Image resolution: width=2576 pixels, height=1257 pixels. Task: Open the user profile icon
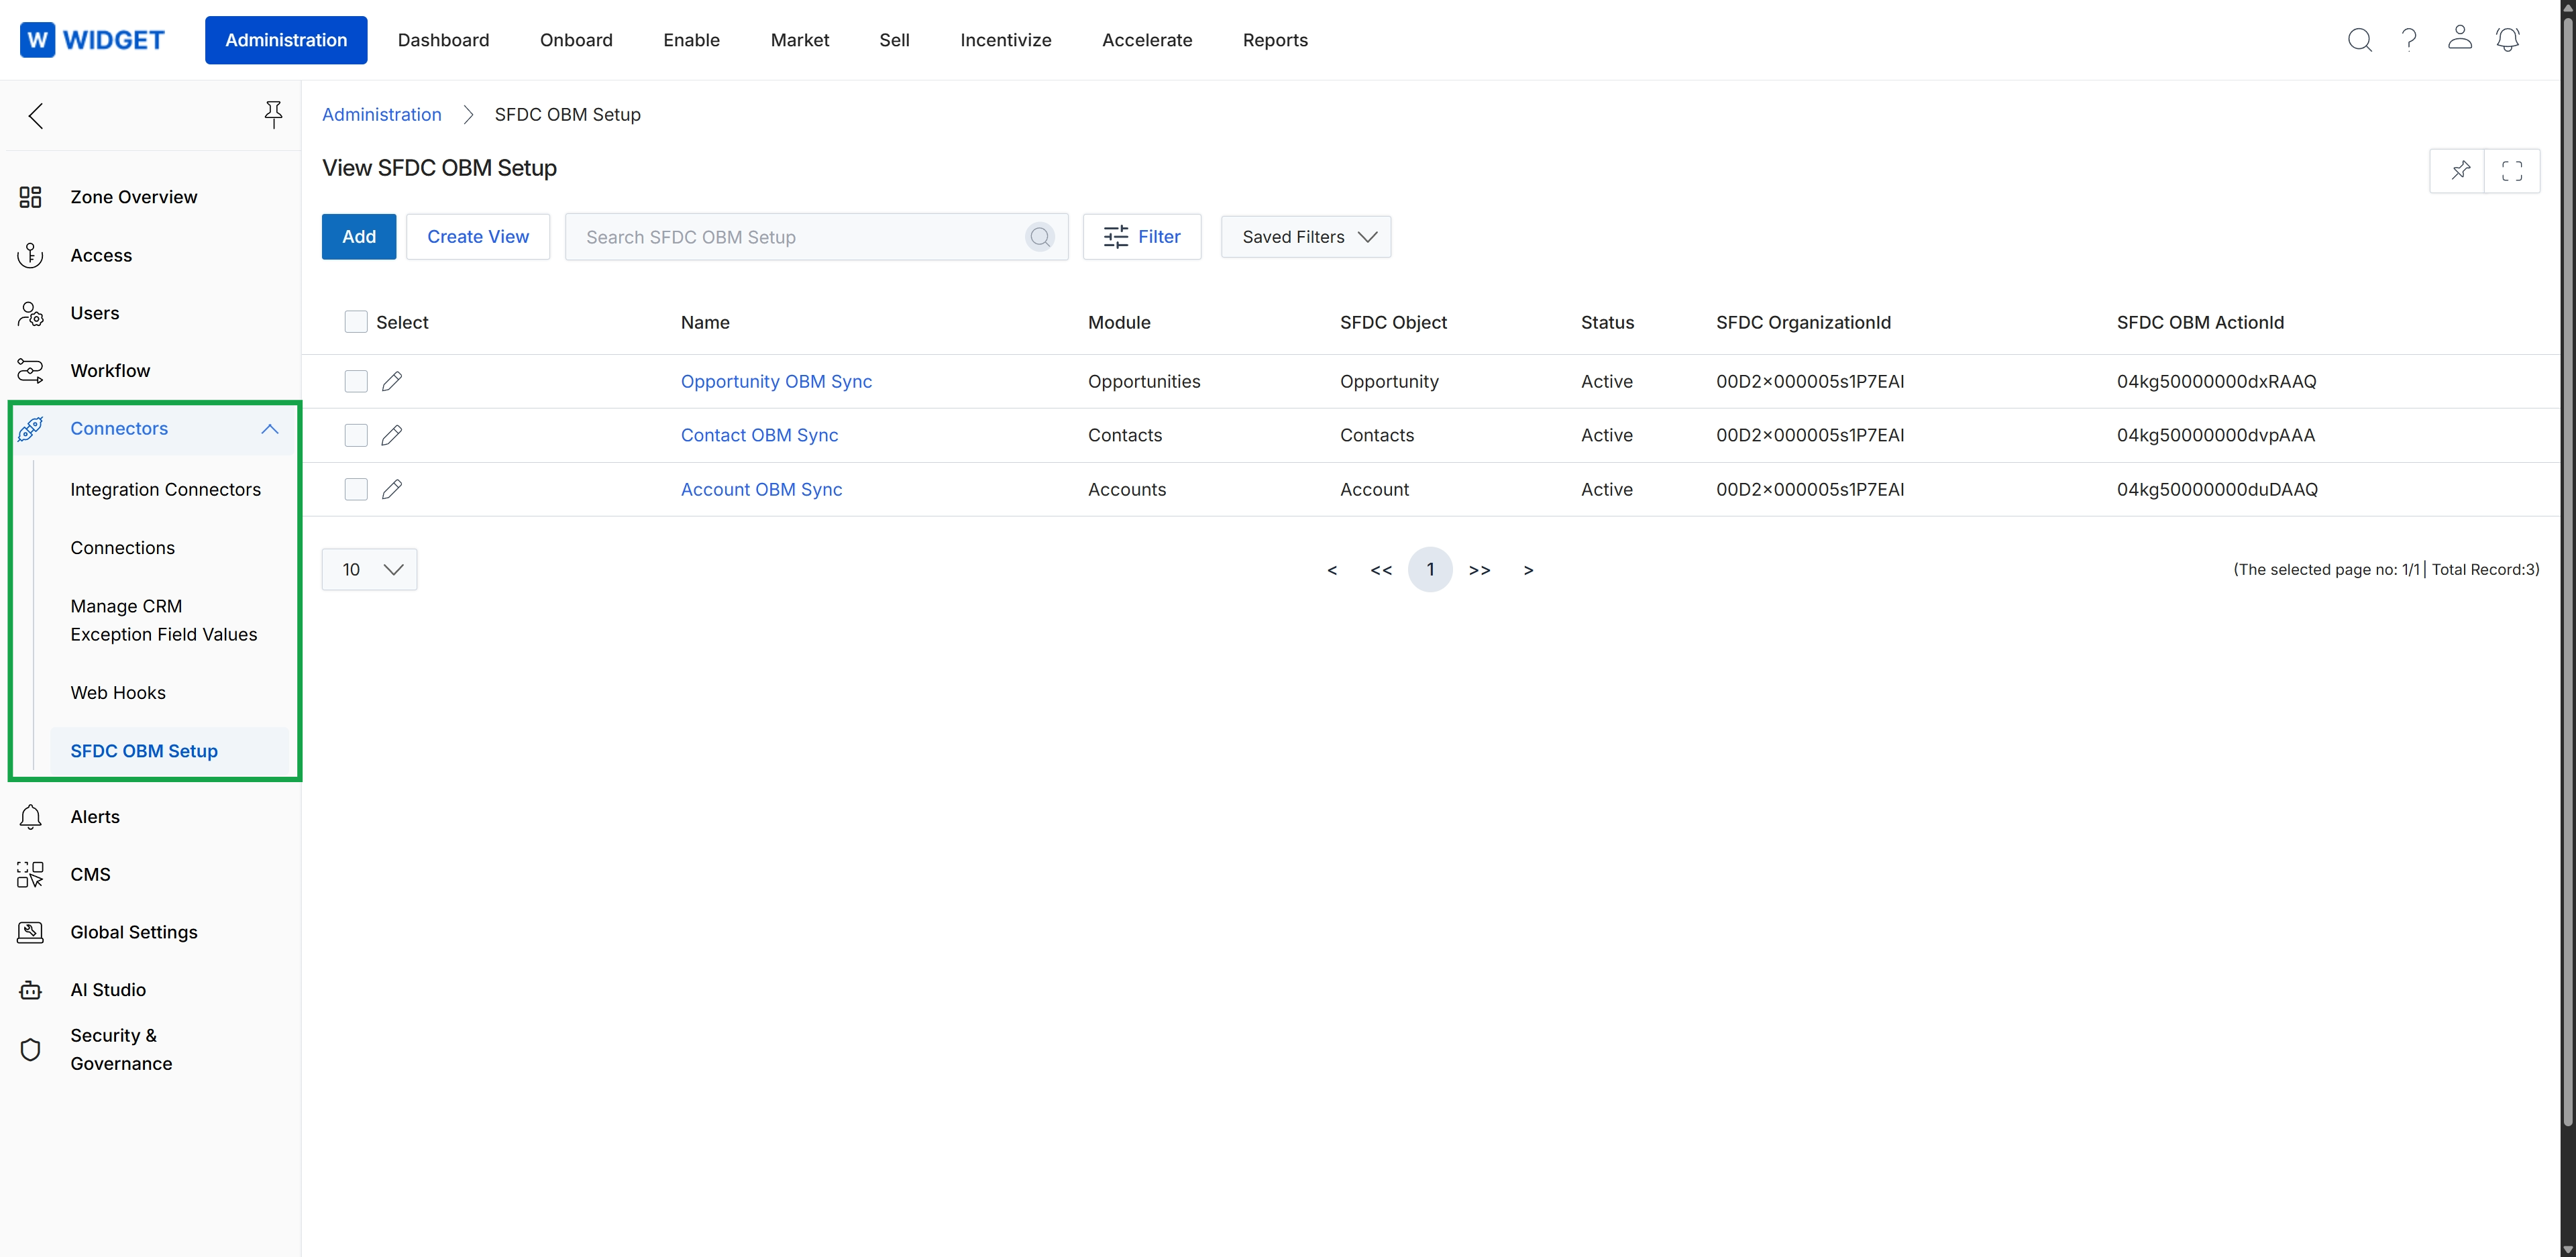click(2460, 38)
